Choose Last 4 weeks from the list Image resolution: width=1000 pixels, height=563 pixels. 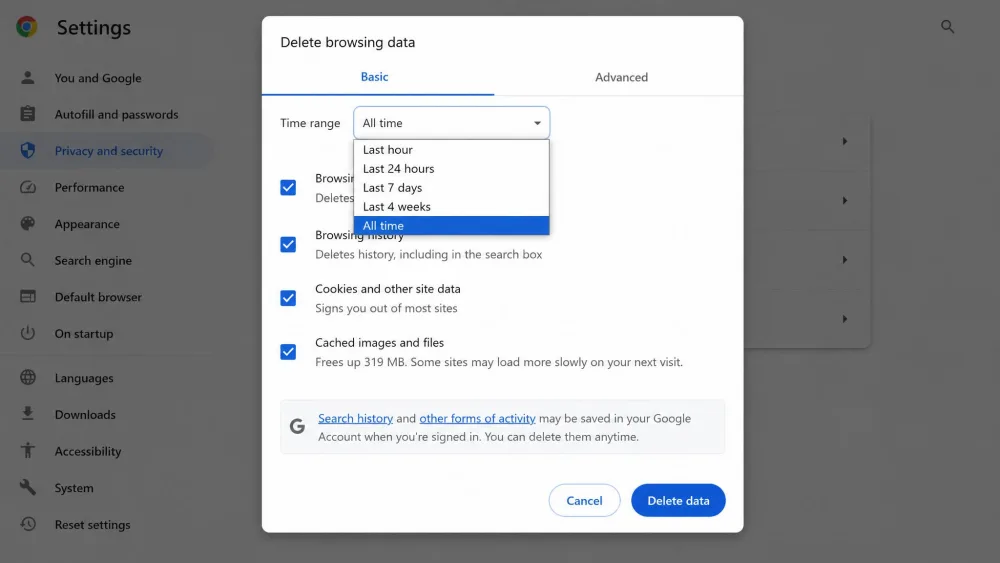(452, 207)
